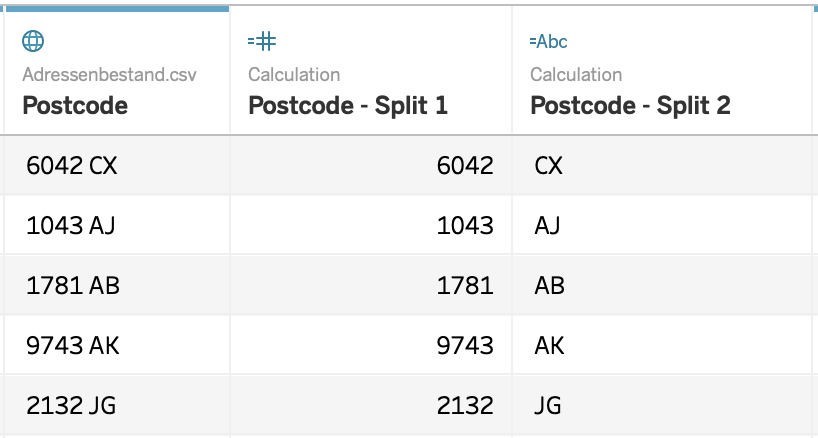Click the calculated string Abc icon on Split 2

point(548,41)
